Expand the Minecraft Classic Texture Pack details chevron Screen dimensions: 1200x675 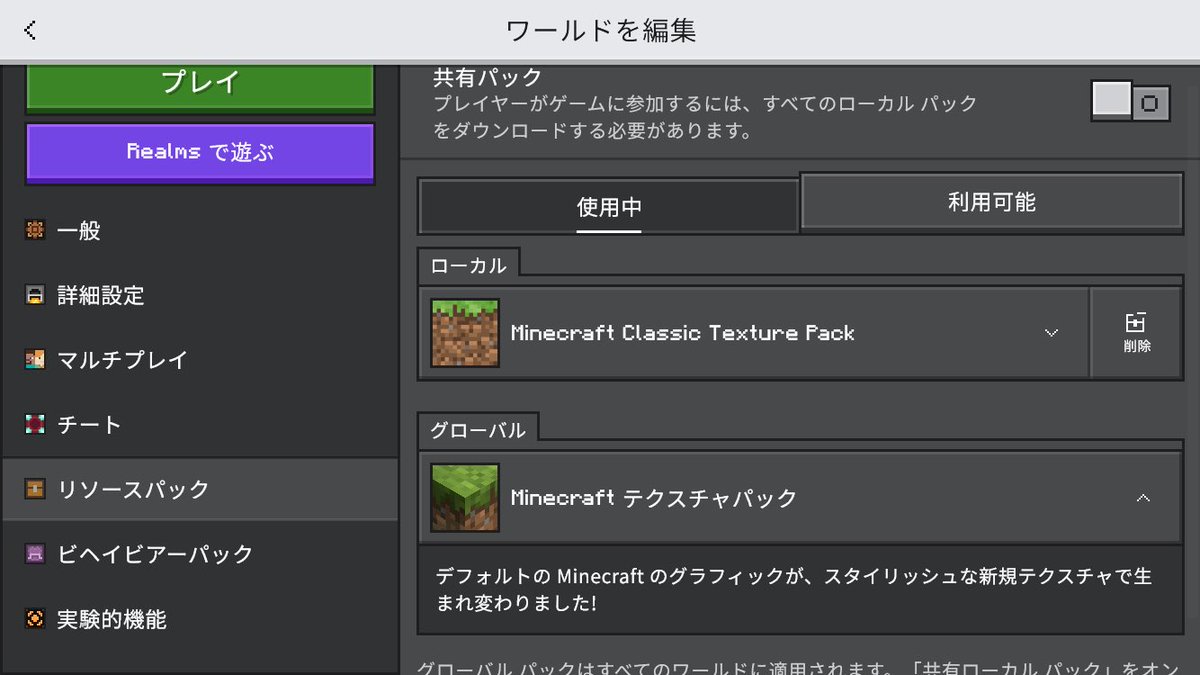1051,332
